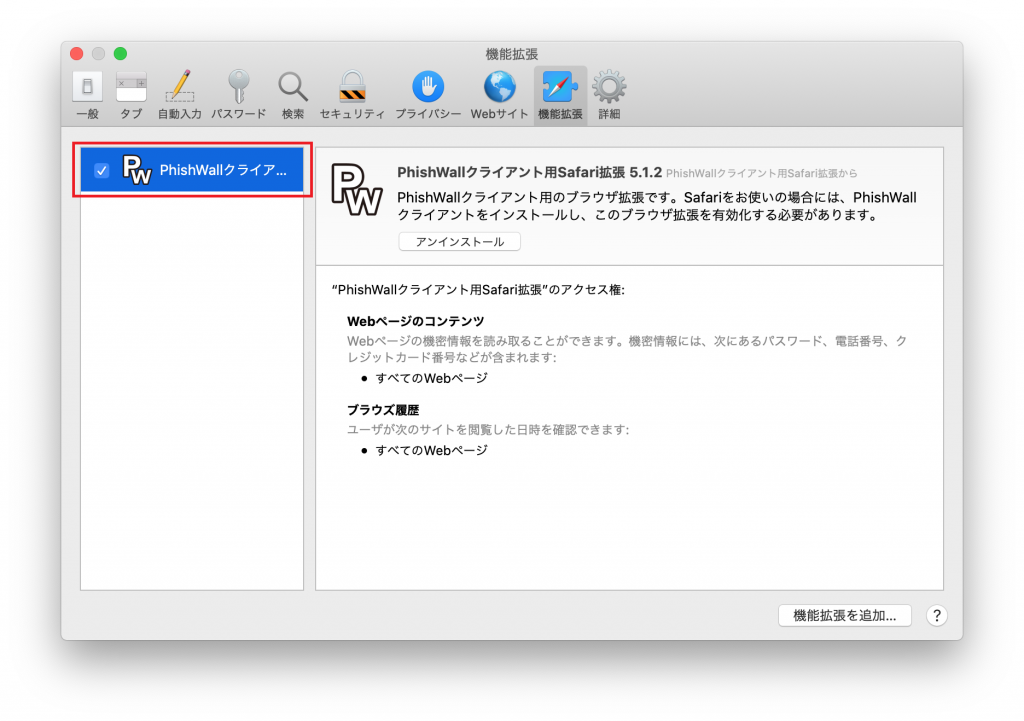Open the パスワード key icon pane
Viewport: 1024px width, 721px height.
click(x=238, y=95)
